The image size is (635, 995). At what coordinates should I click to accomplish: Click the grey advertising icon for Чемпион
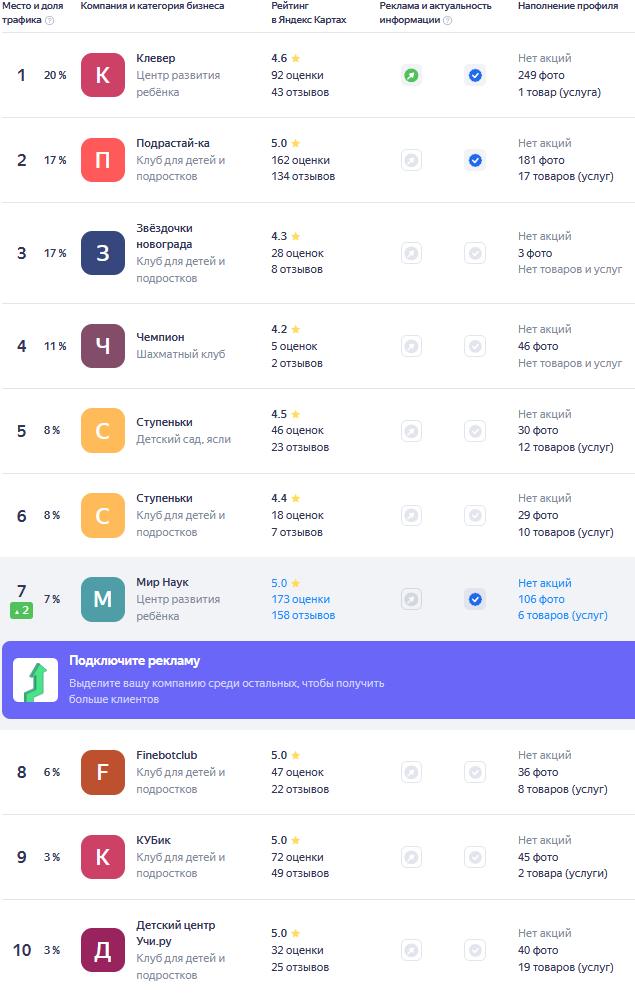[411, 346]
